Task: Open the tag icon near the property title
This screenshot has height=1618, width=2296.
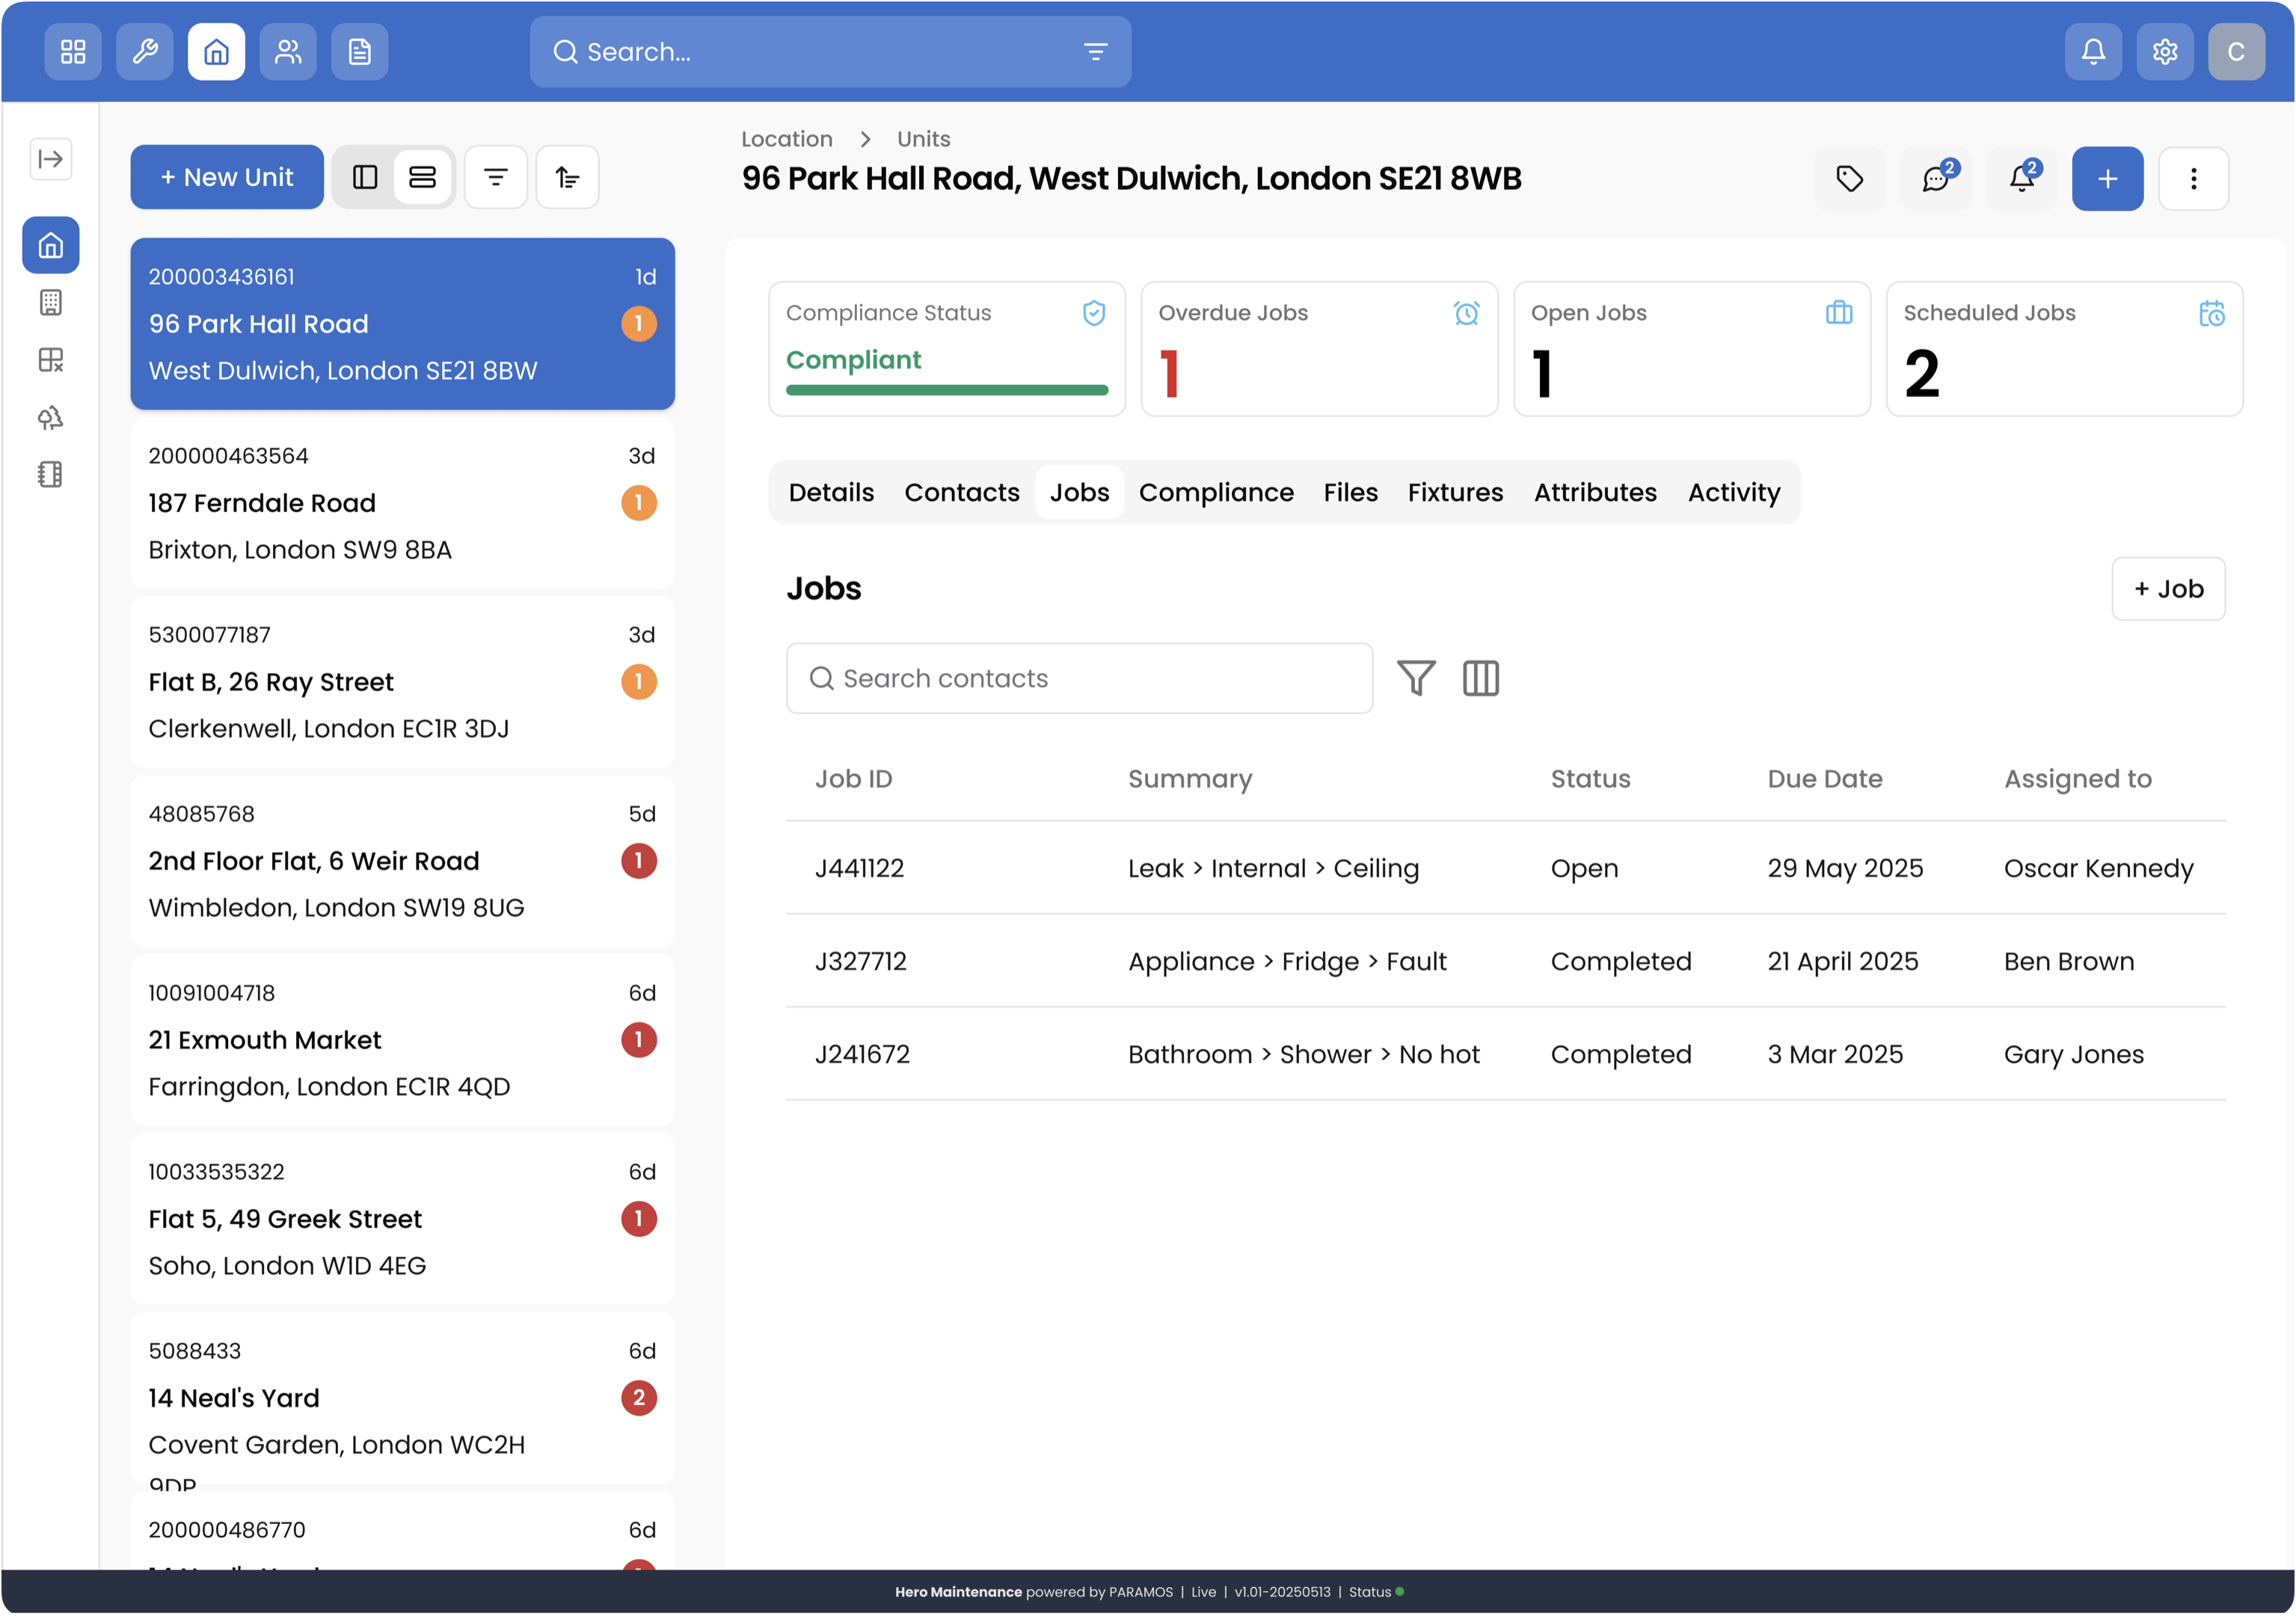Action: [x=1850, y=178]
